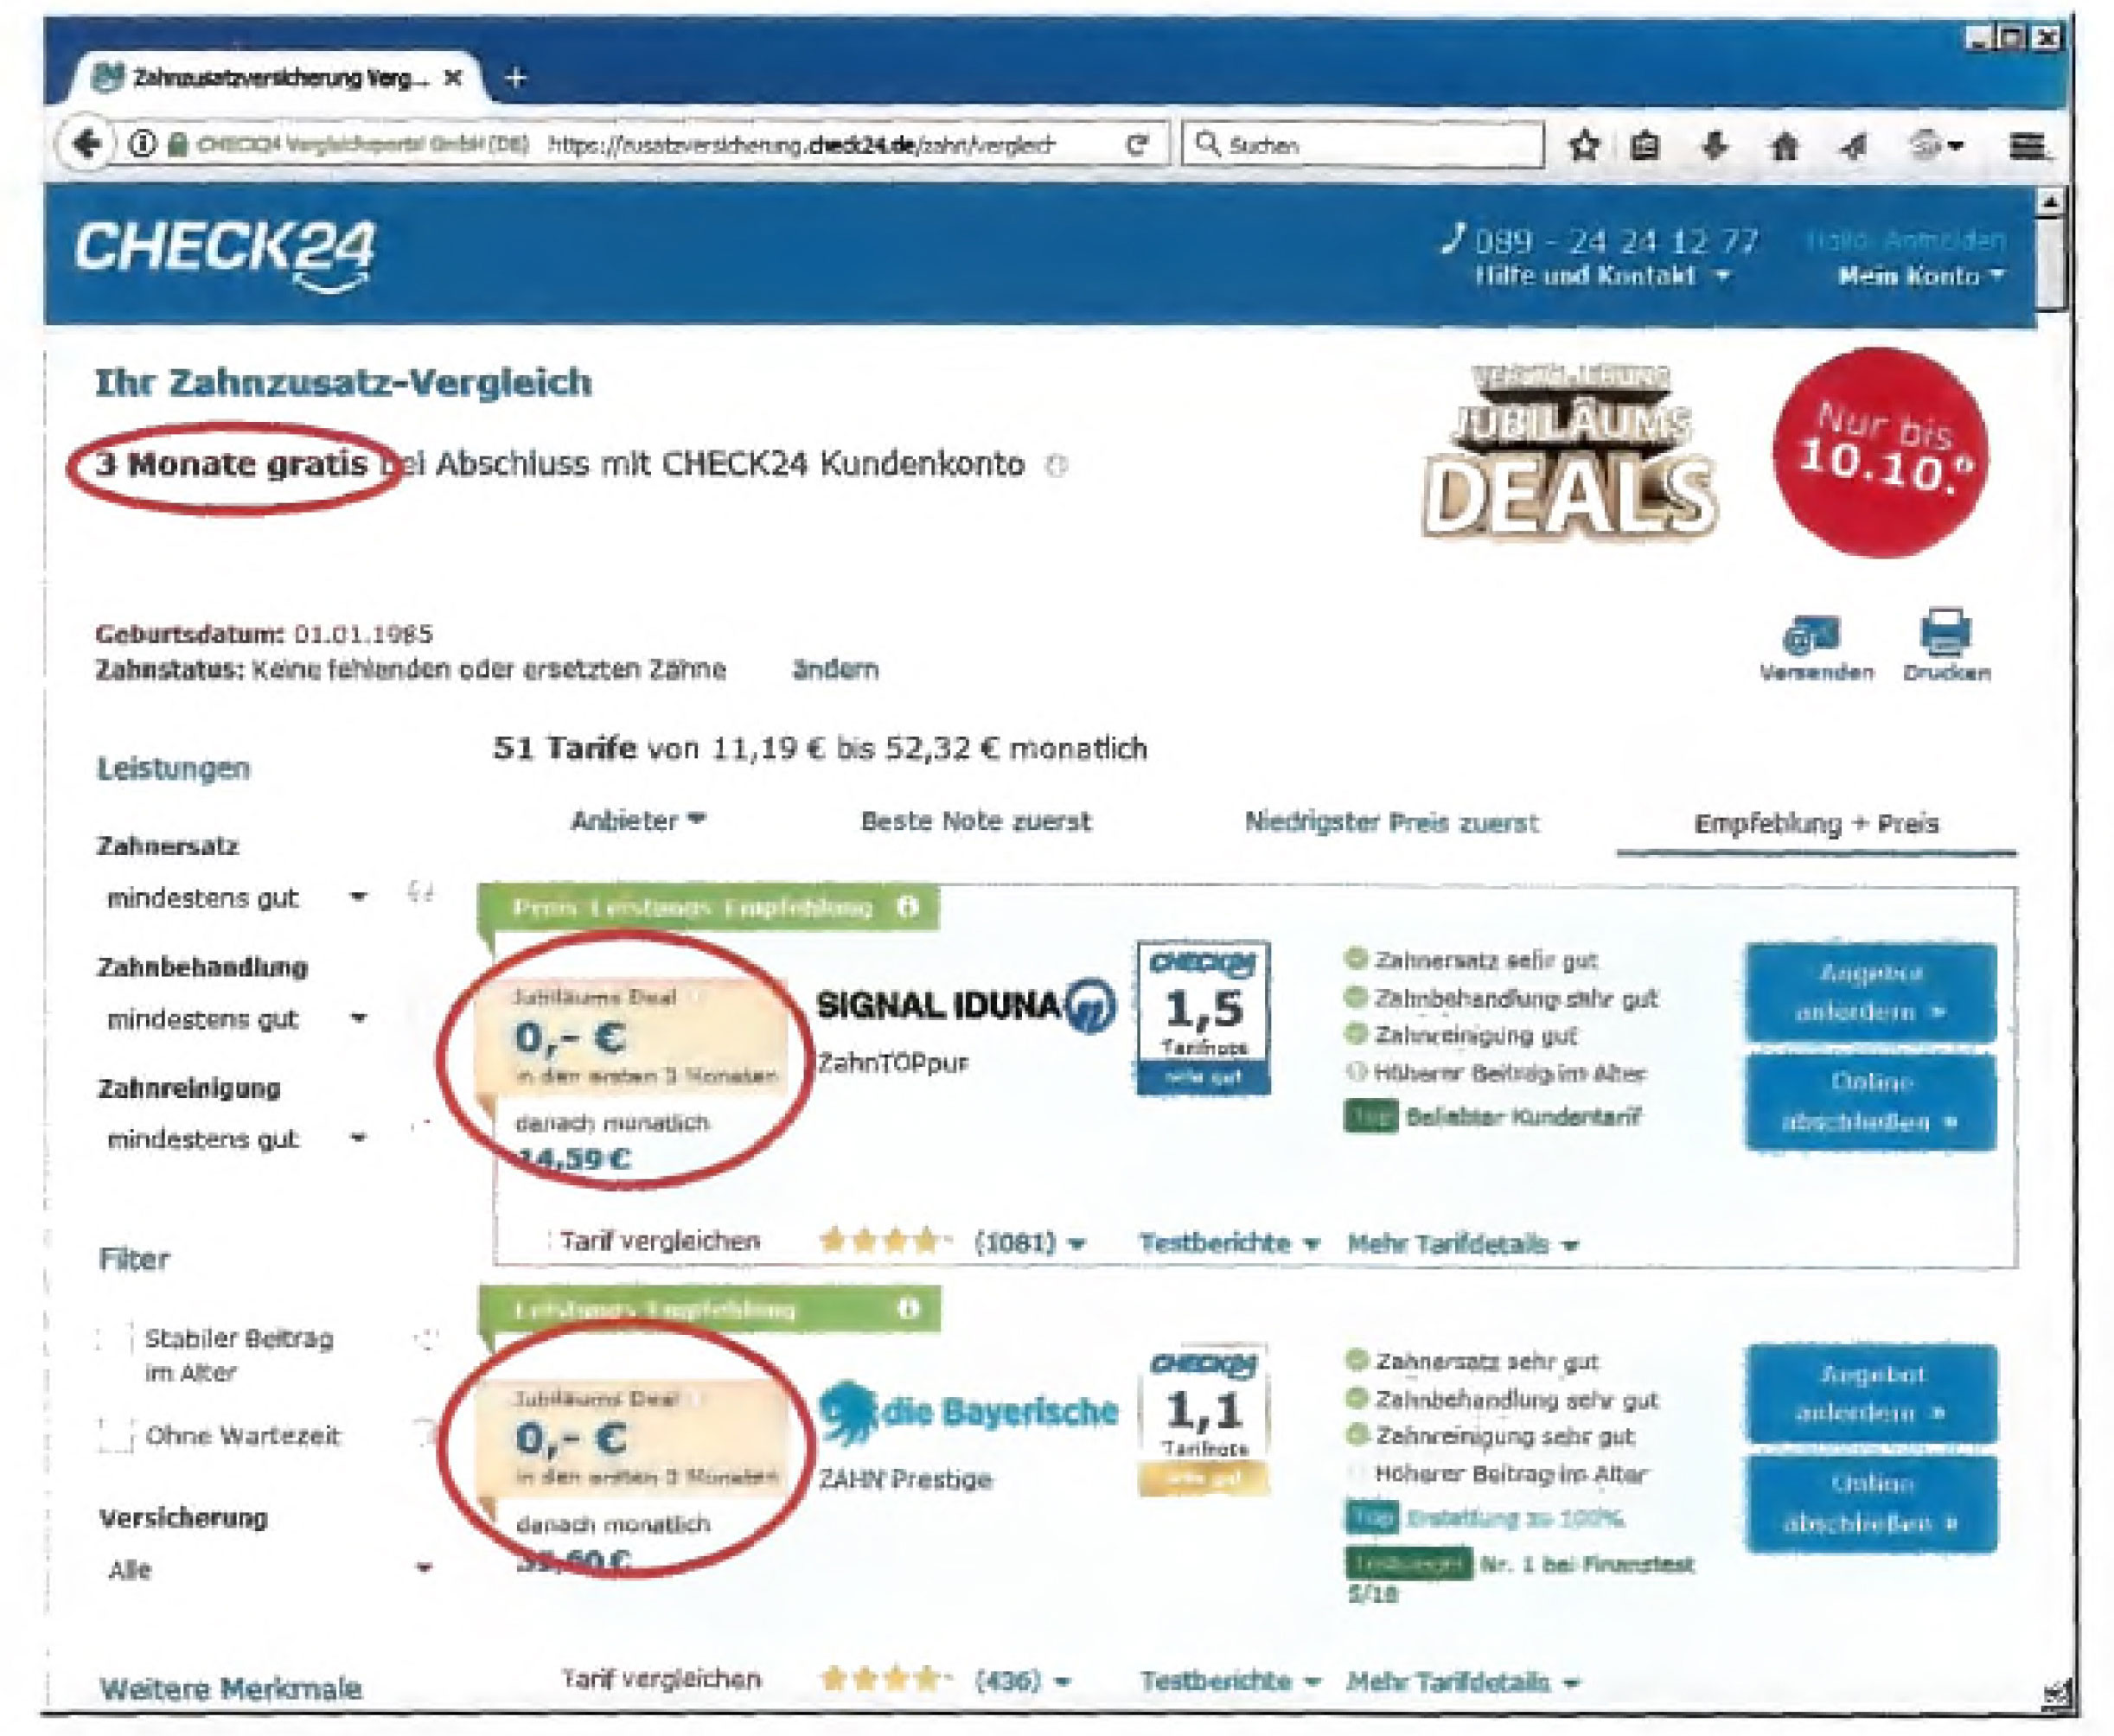Viewport: 2114px width, 1736px height.
Task: Click the Hallo, Anmelden link
Action: (1905, 241)
